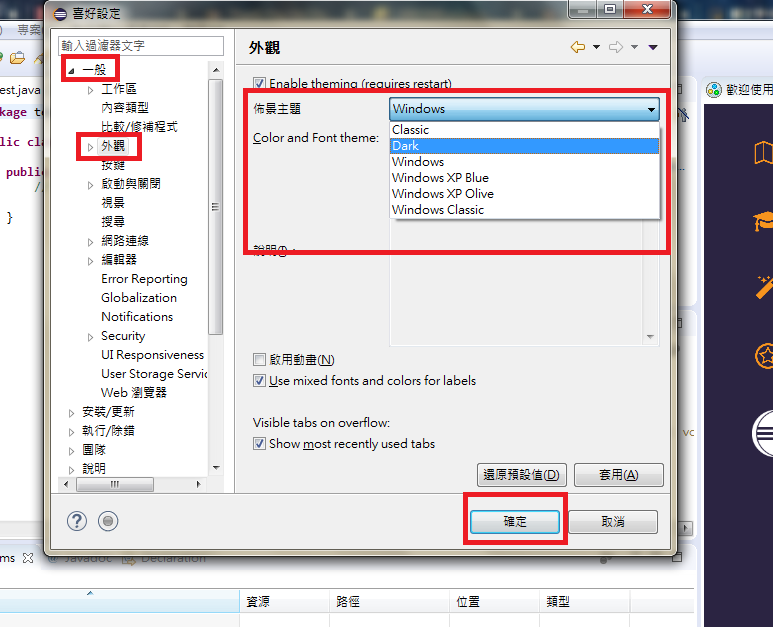Enable the 啟用動畫 animation checkbox

click(x=259, y=359)
